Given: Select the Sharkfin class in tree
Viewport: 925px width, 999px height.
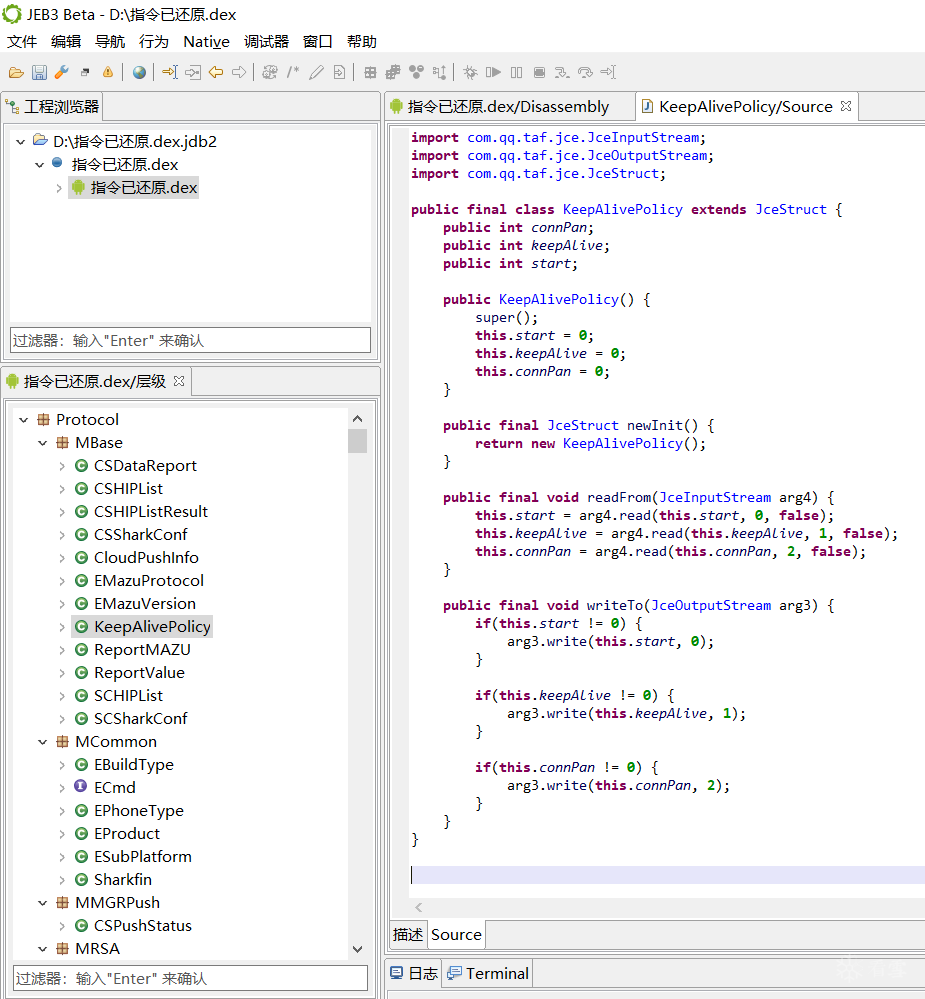Looking at the screenshot, I should (x=122, y=880).
